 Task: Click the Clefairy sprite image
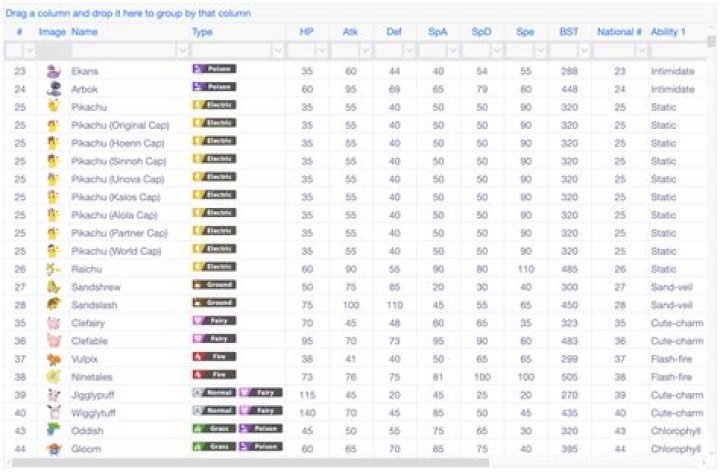tap(54, 323)
